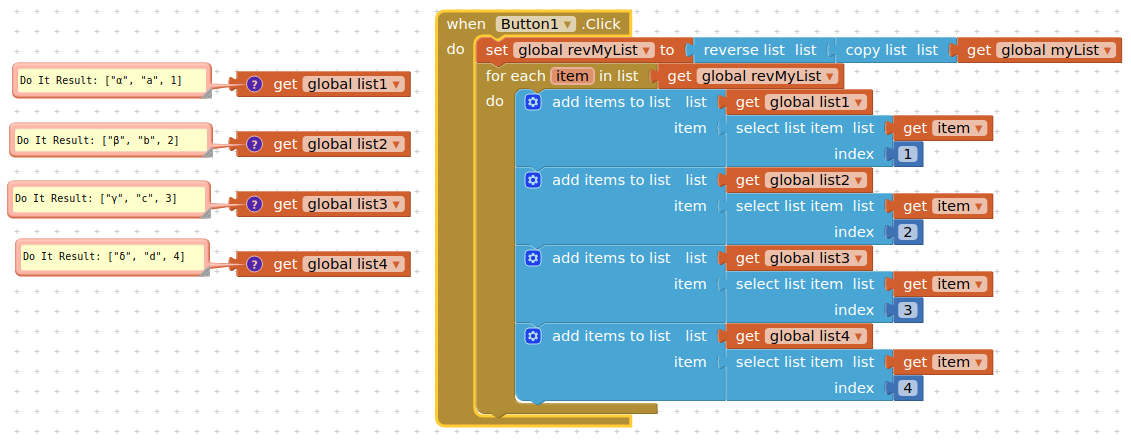Open mutator gear on add items to global list1
1131x442 pixels.
pyautogui.click(x=533, y=102)
